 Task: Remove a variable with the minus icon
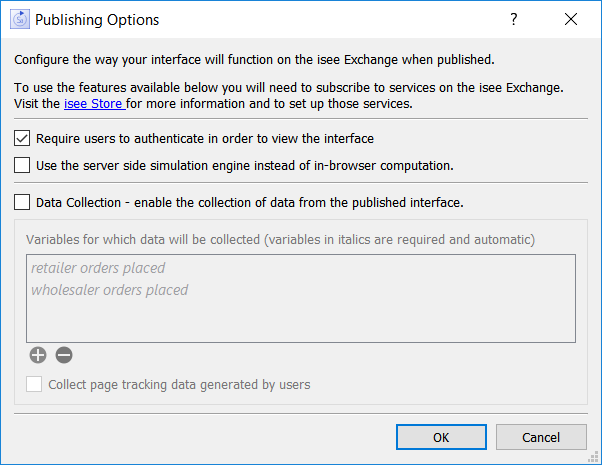pos(64,355)
